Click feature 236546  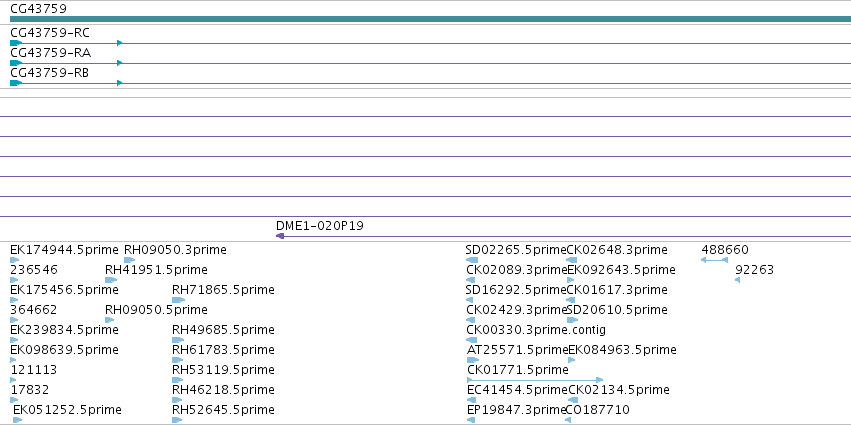coord(34,270)
